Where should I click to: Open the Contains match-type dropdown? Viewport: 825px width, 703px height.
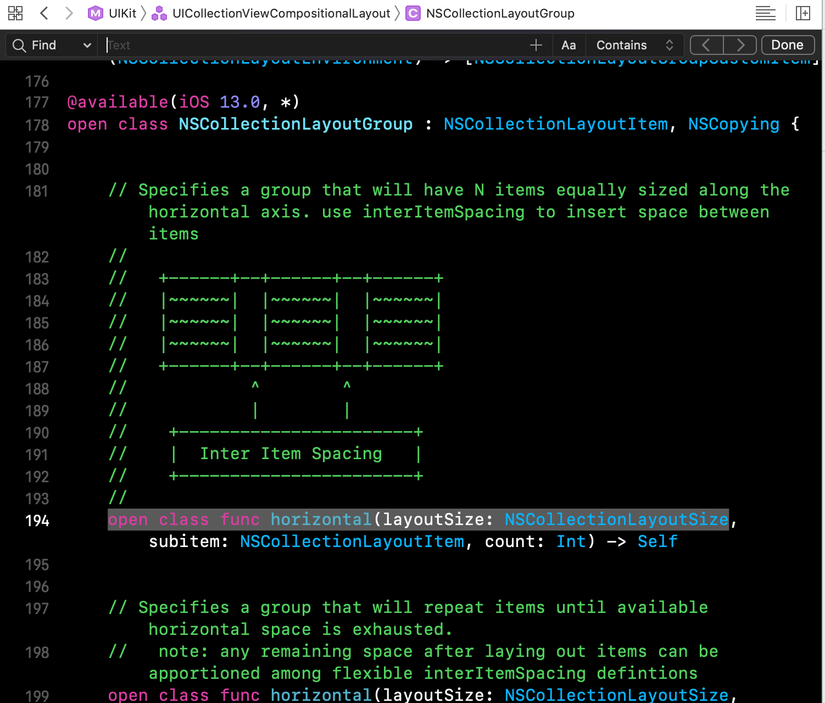tap(635, 45)
